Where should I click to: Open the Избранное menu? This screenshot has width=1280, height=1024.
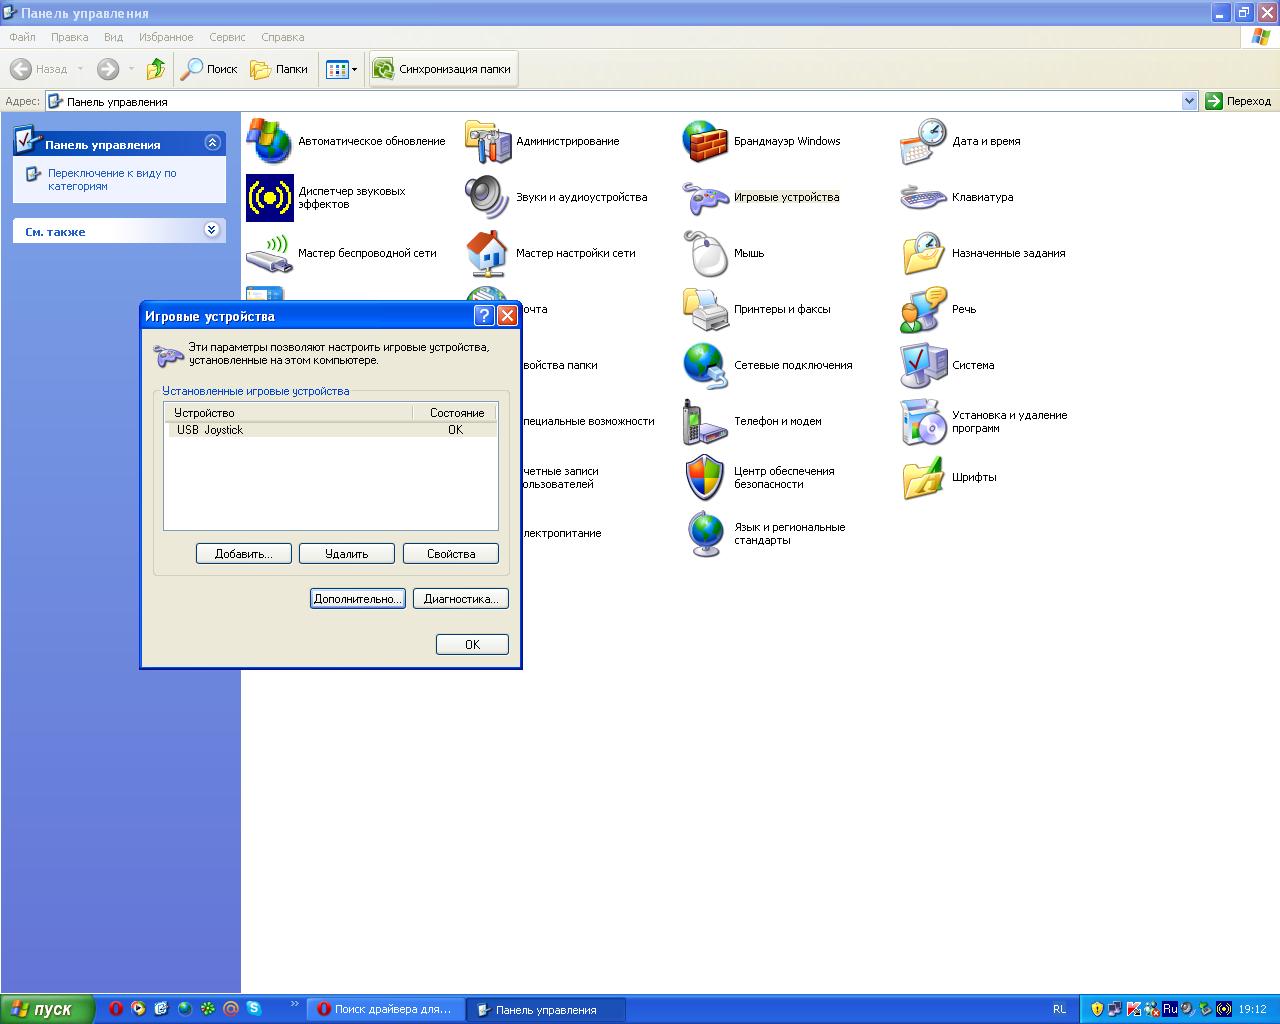click(166, 37)
